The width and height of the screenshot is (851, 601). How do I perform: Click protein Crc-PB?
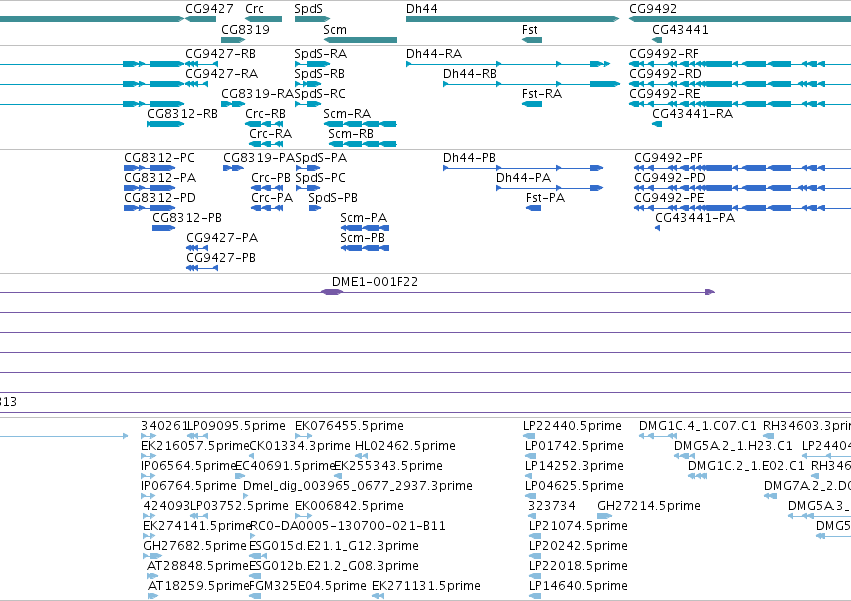tap(267, 188)
